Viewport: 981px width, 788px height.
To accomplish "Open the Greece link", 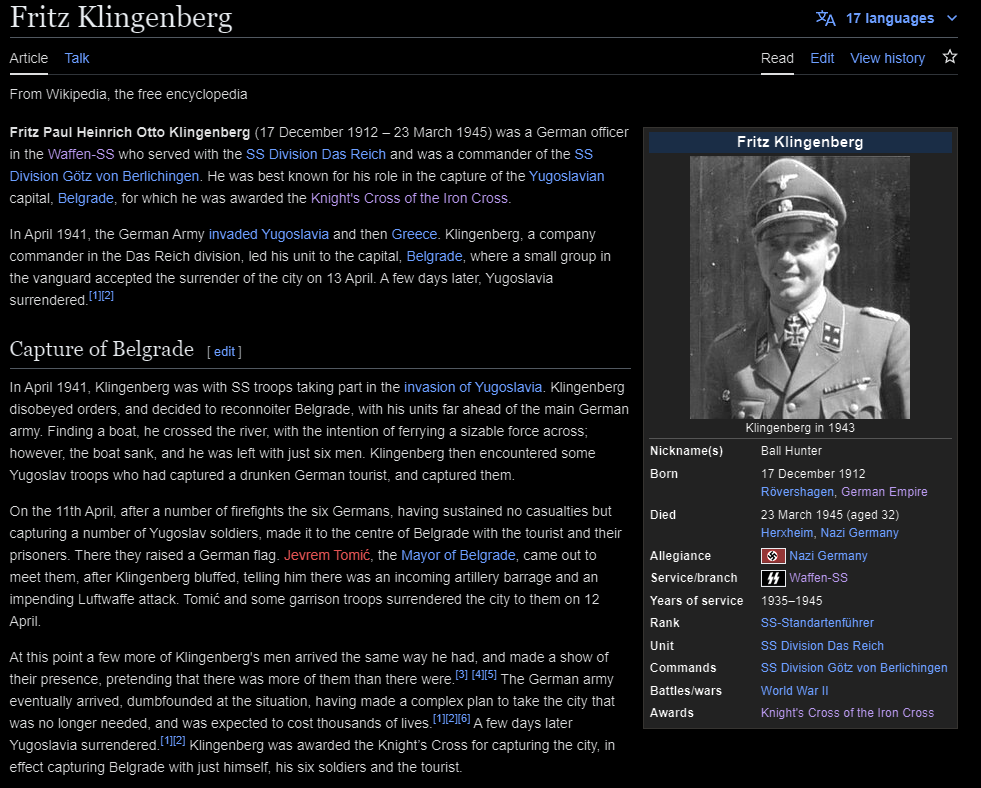I will (x=414, y=235).
